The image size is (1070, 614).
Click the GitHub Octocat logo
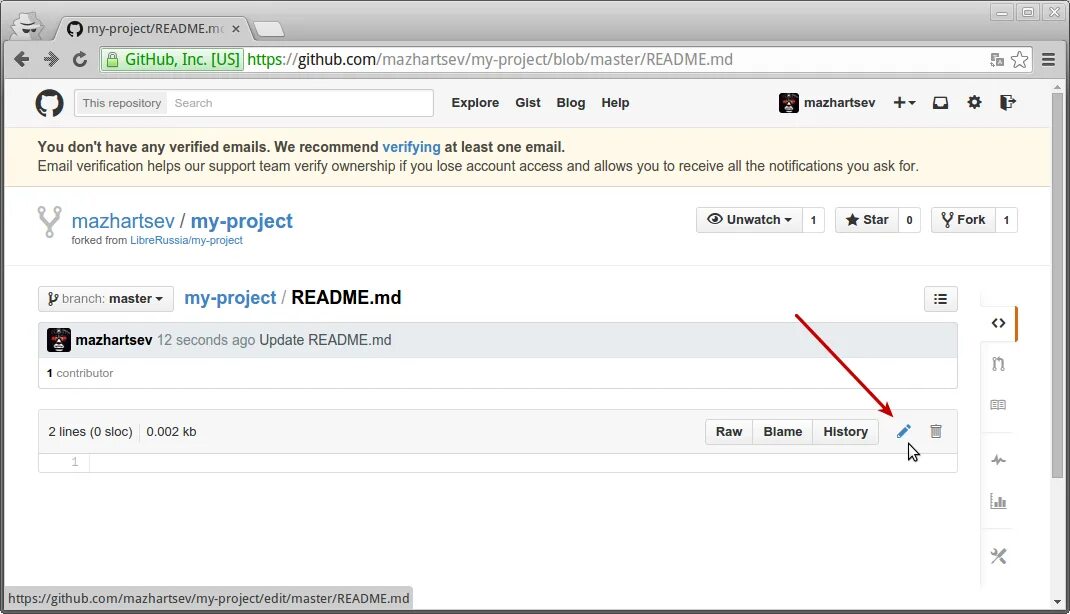tap(49, 103)
